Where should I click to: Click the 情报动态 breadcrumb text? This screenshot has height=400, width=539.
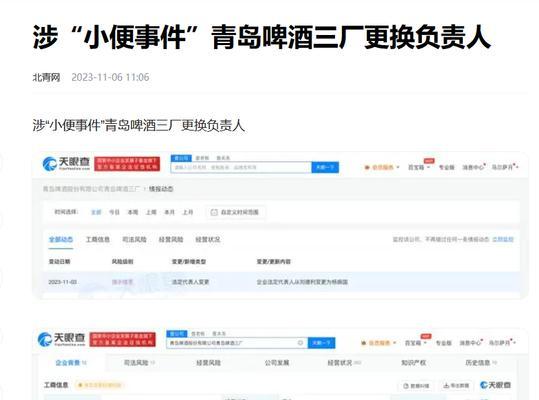[x=161, y=189]
